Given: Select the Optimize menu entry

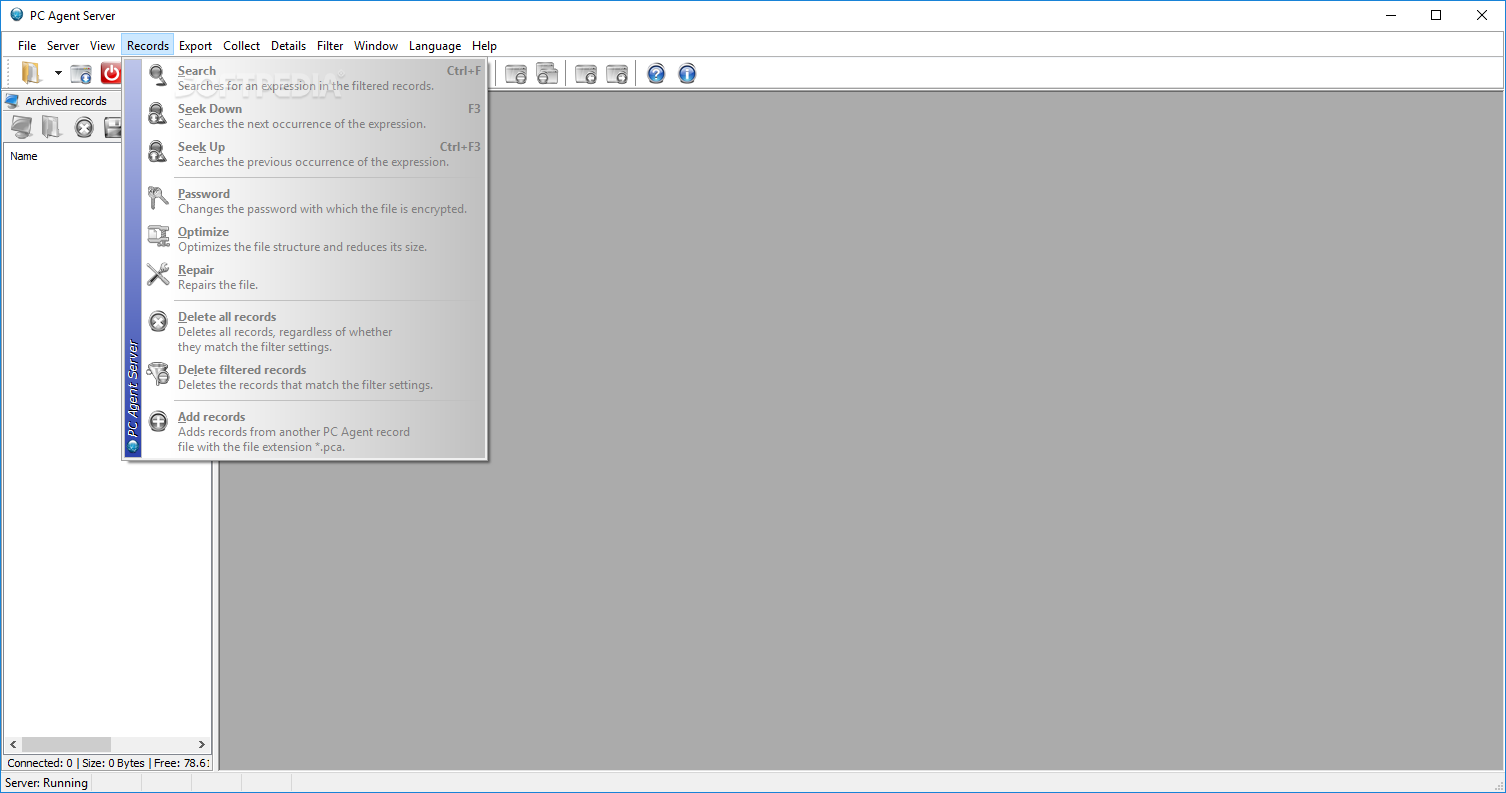Looking at the screenshot, I should tap(314, 239).
